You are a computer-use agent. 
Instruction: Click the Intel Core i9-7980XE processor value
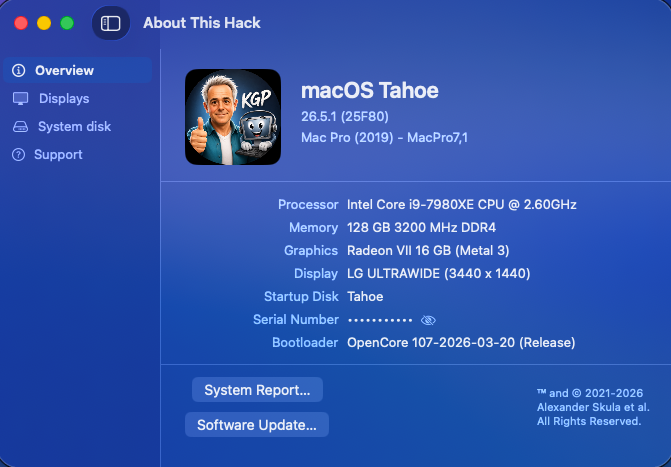[x=462, y=205]
